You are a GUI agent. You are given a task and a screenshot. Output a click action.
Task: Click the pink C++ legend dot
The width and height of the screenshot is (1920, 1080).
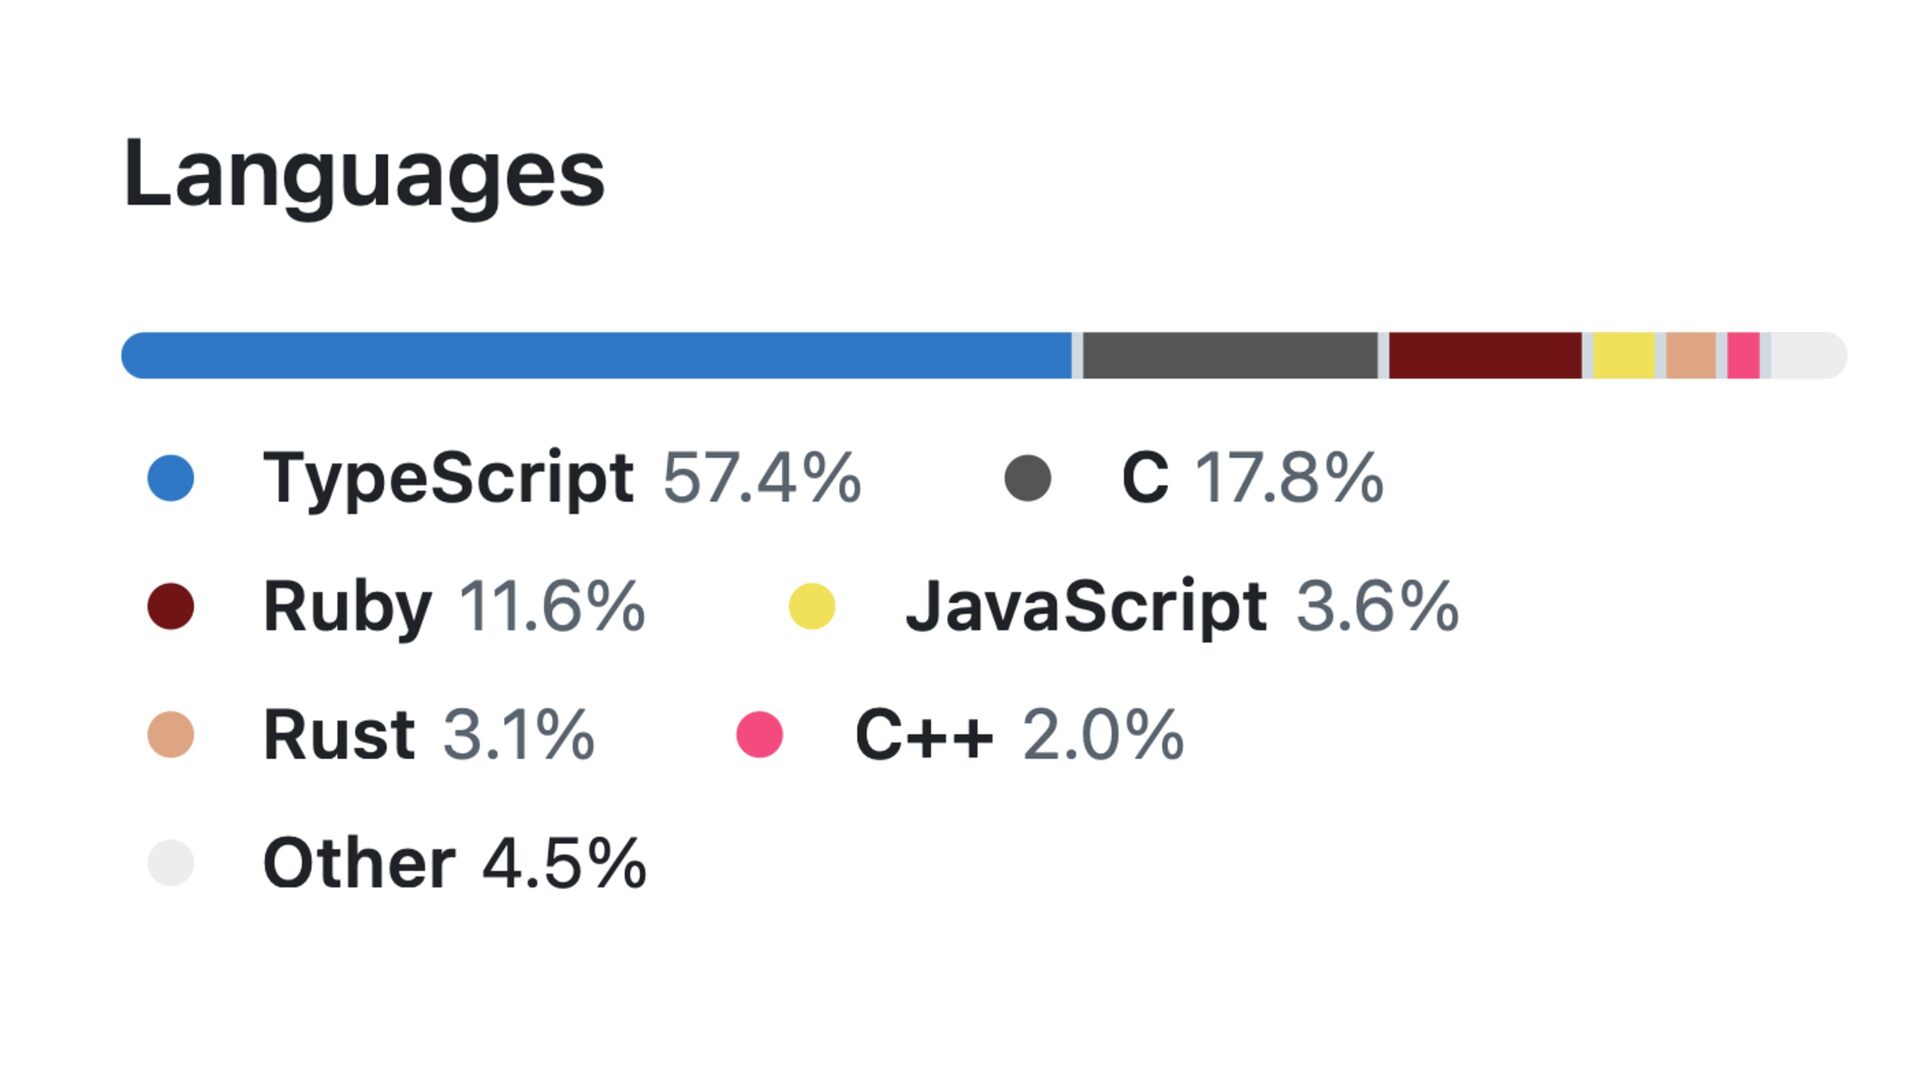[760, 735]
